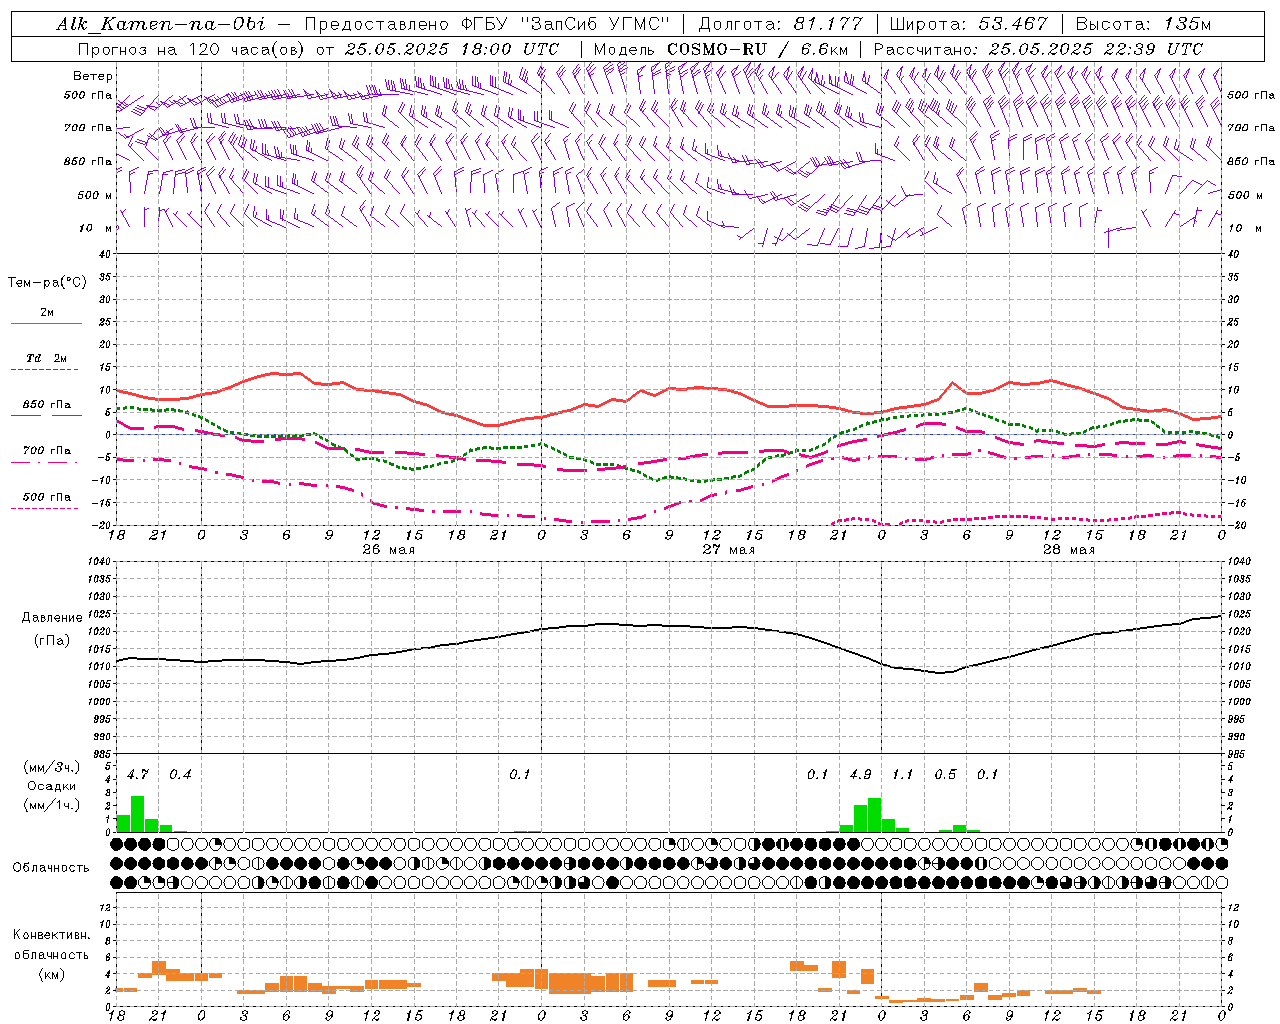The width and height of the screenshot is (1280, 1024).
Task: Click the 4.7 precipitation total
Action: (137, 775)
